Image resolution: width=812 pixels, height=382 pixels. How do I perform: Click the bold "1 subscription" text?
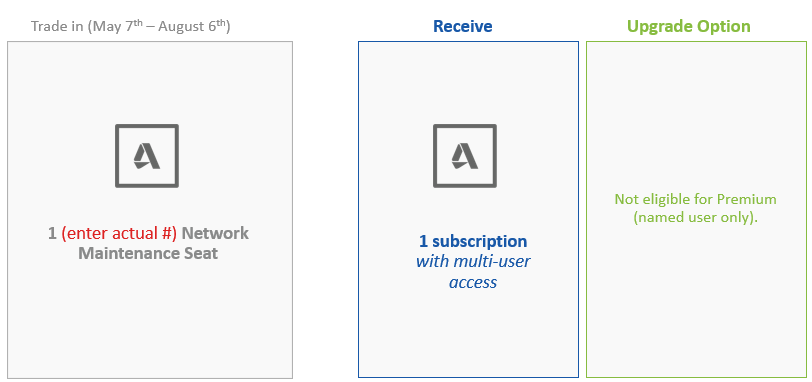click(x=473, y=241)
